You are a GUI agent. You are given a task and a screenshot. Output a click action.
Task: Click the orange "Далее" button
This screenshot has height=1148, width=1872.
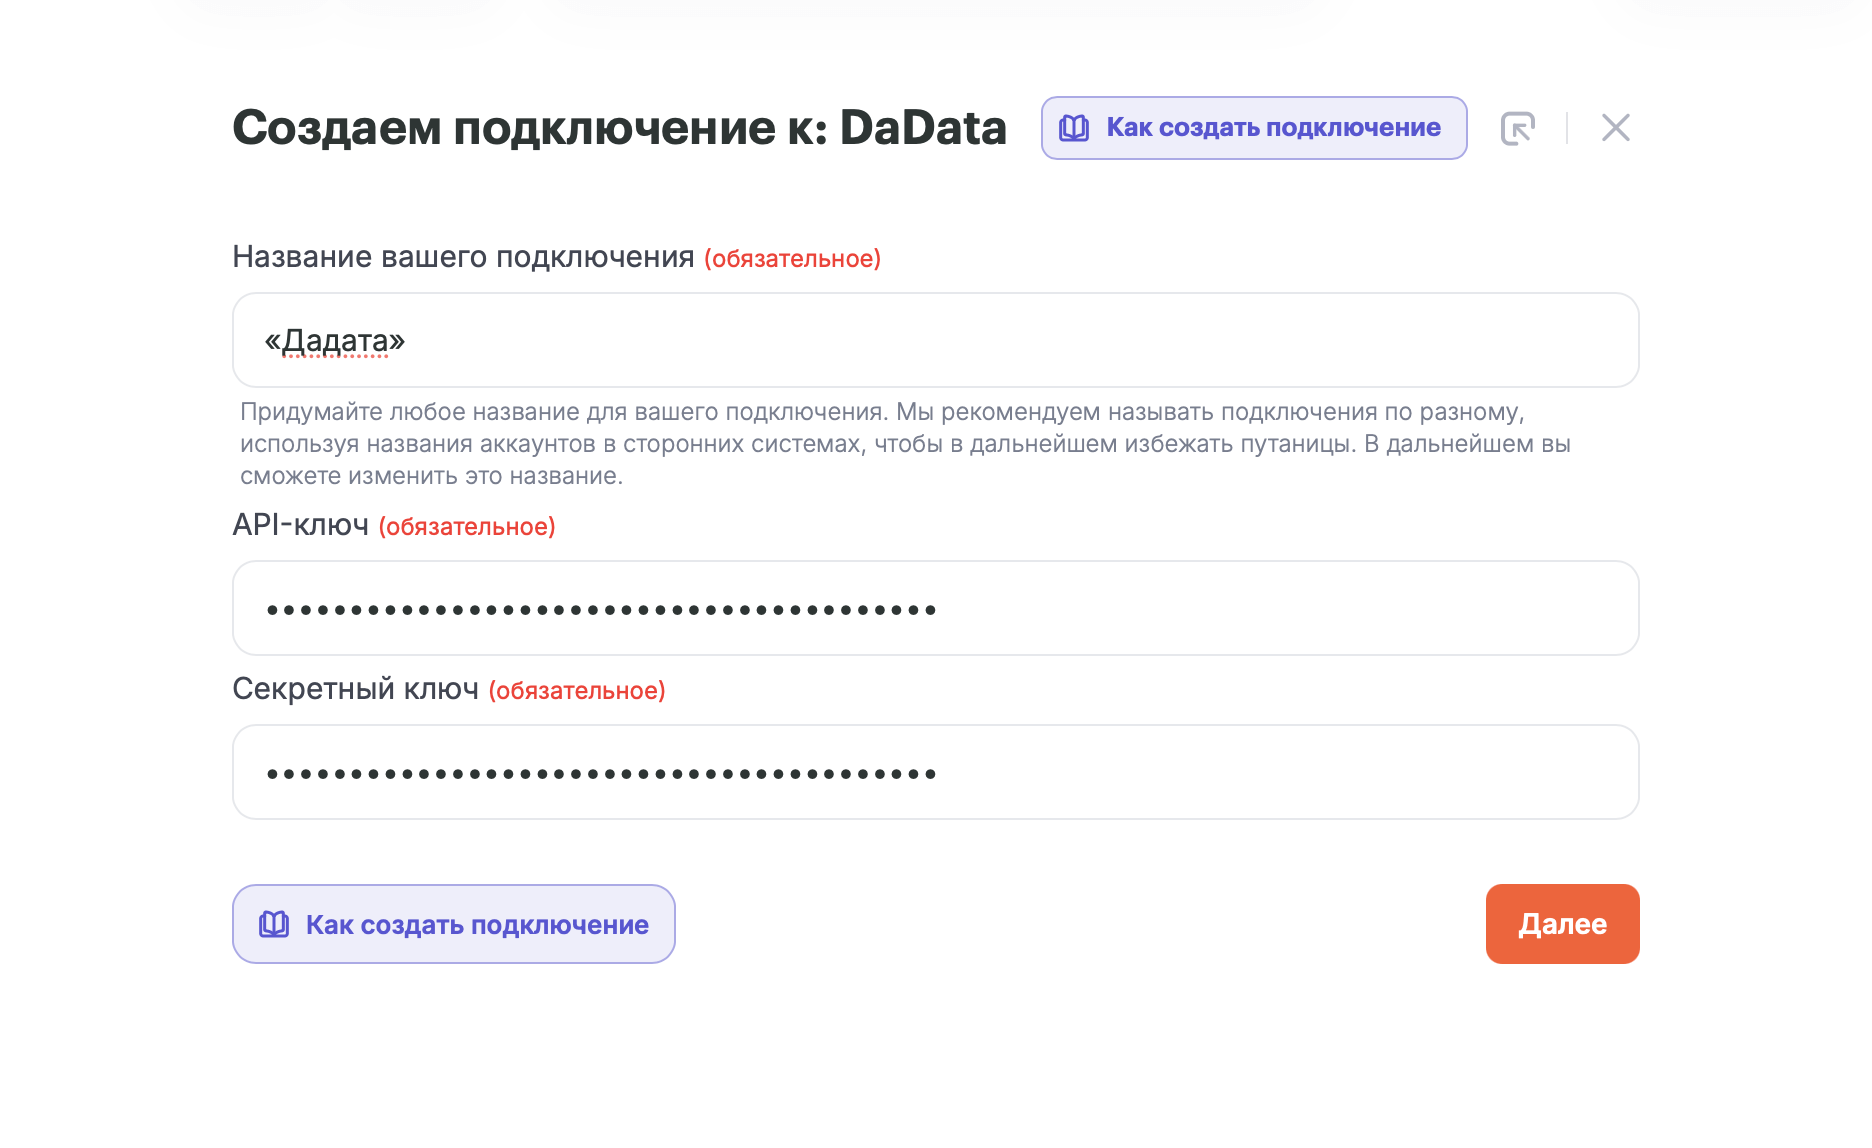1562,924
